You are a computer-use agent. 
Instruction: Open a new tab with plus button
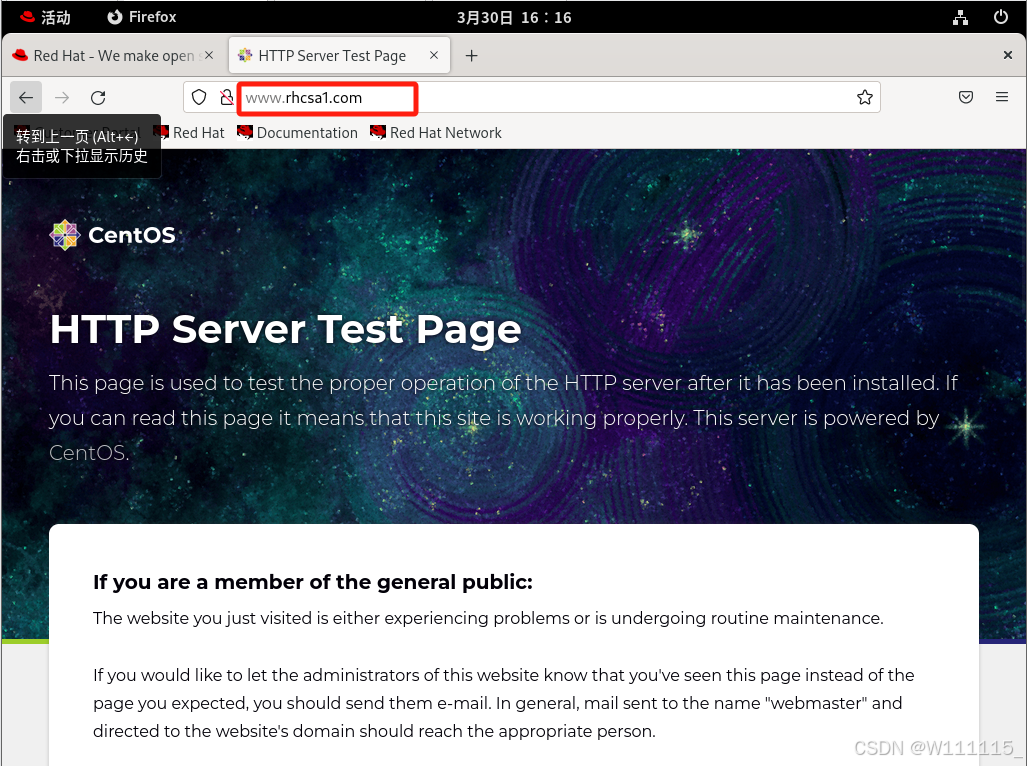[x=471, y=56]
